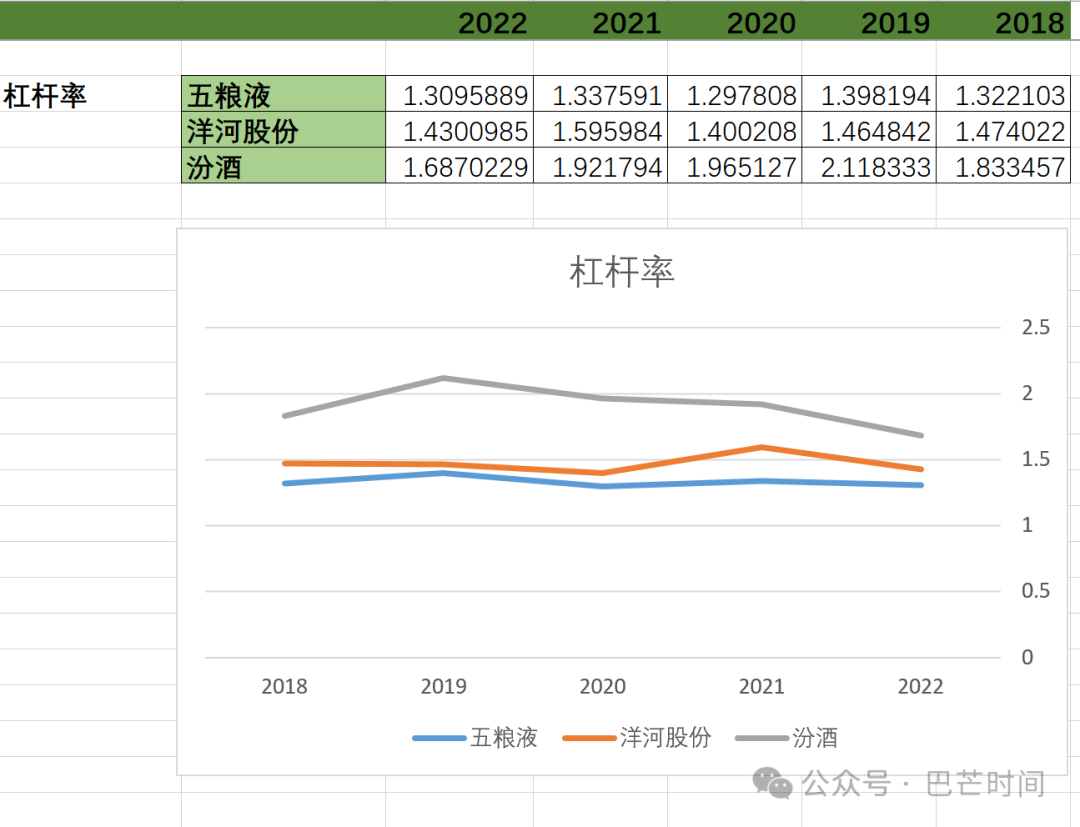Click the 2018 category axis label
Screen dimensions: 1080x827
coord(284,686)
